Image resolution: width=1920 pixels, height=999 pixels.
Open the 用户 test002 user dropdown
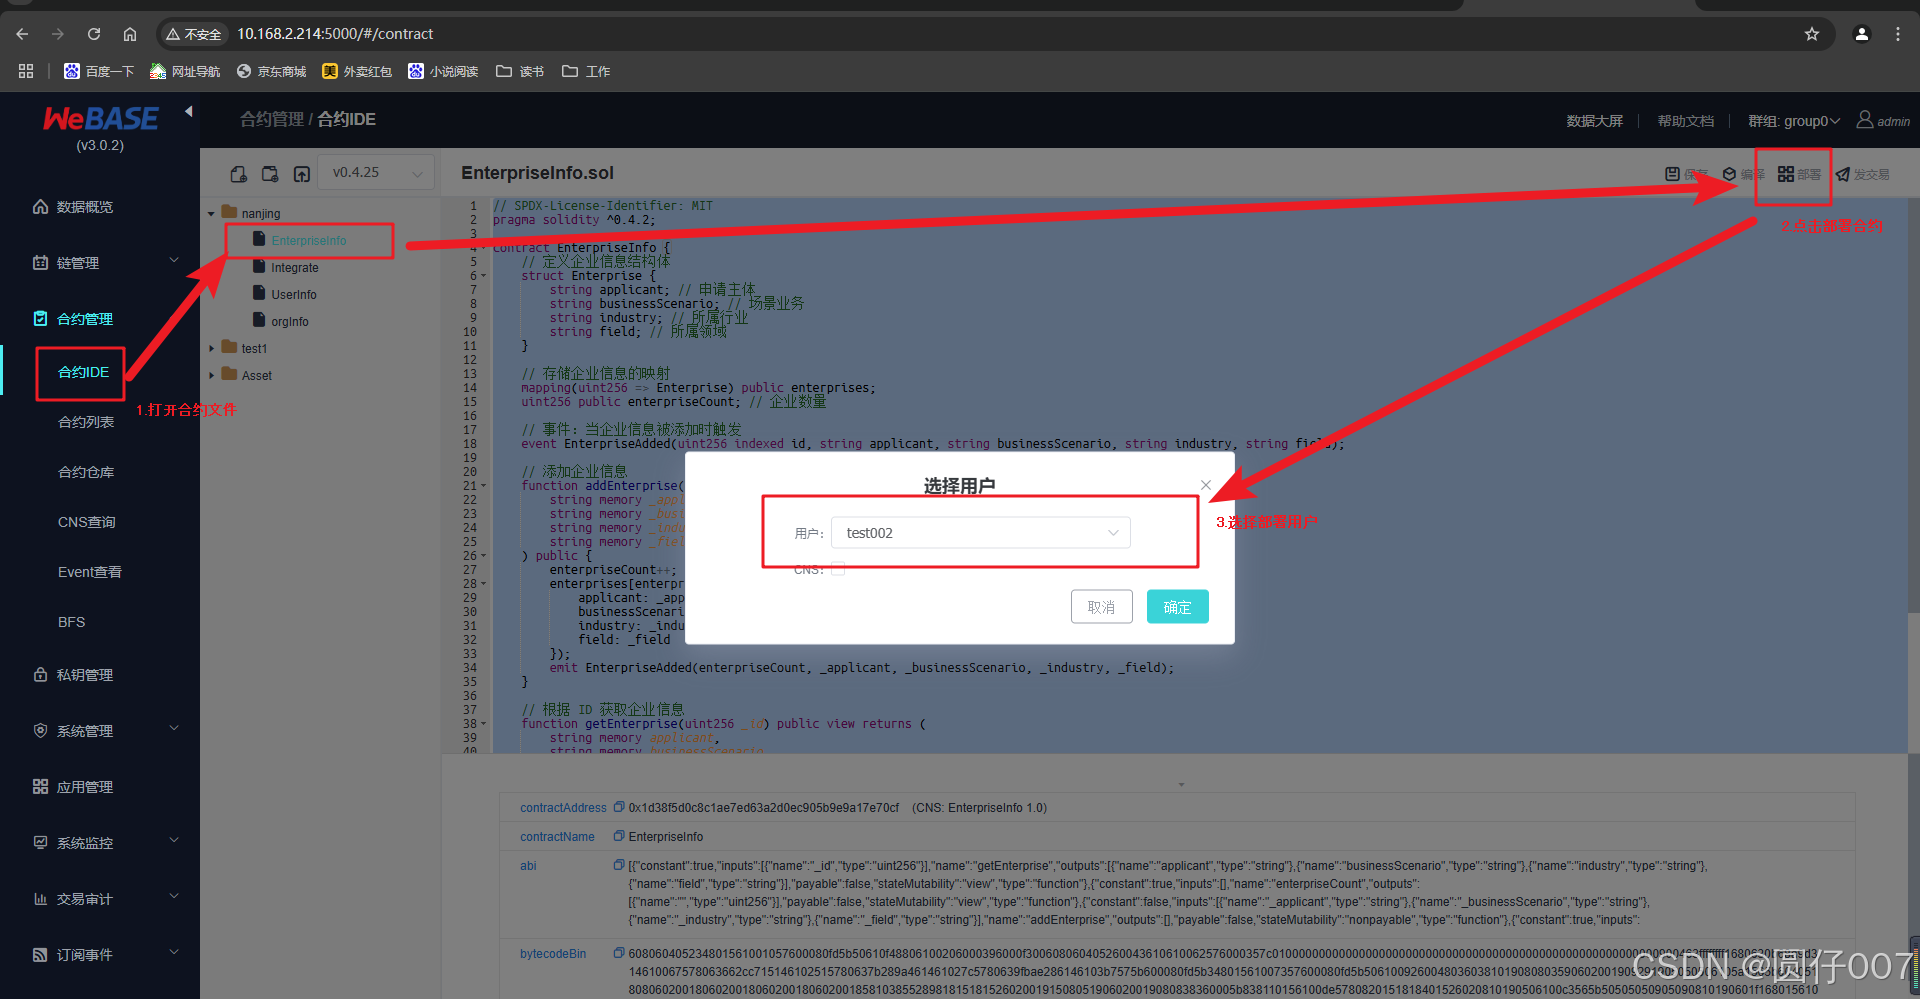(x=982, y=533)
